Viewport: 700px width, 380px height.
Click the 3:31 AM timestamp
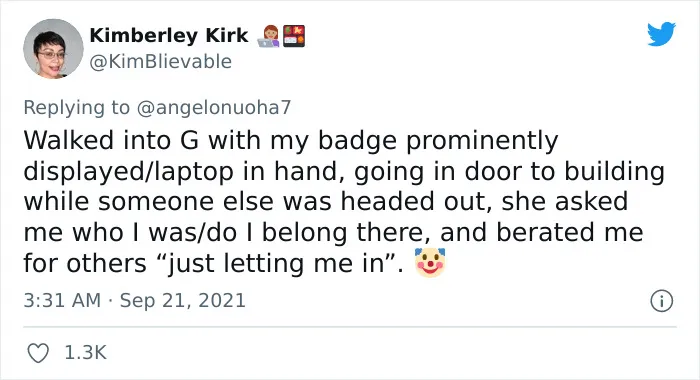pos(62,300)
